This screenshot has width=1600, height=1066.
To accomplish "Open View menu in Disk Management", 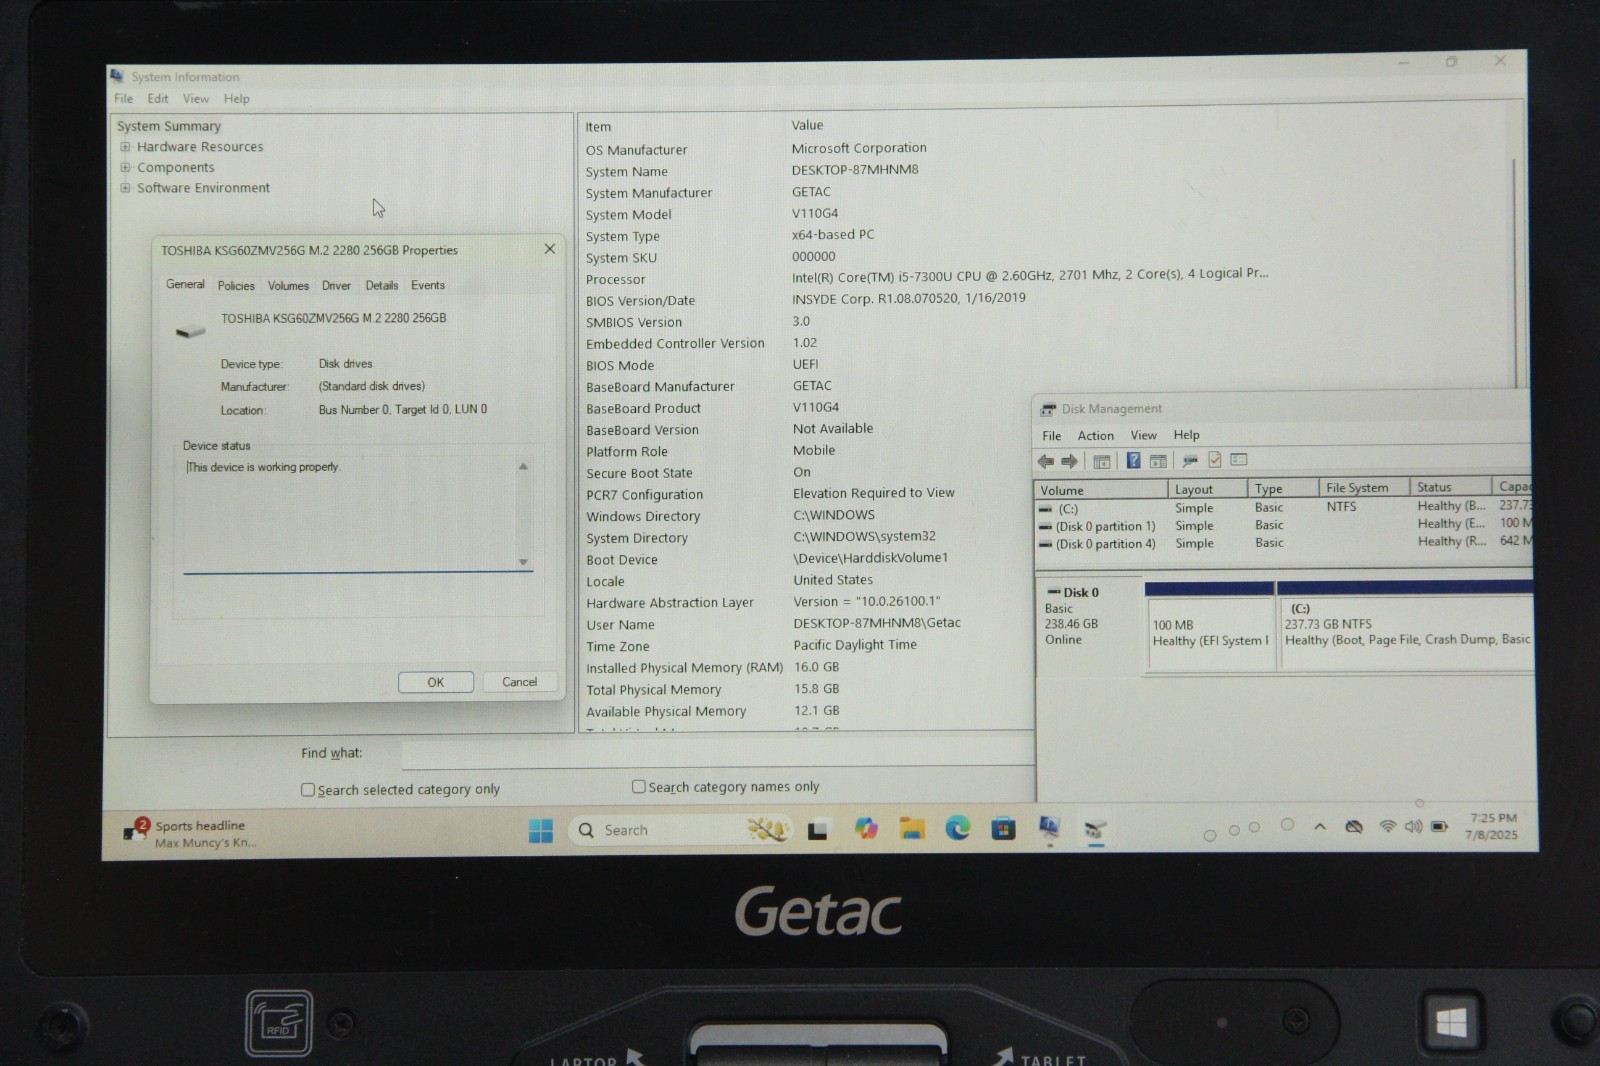I will (x=1144, y=436).
